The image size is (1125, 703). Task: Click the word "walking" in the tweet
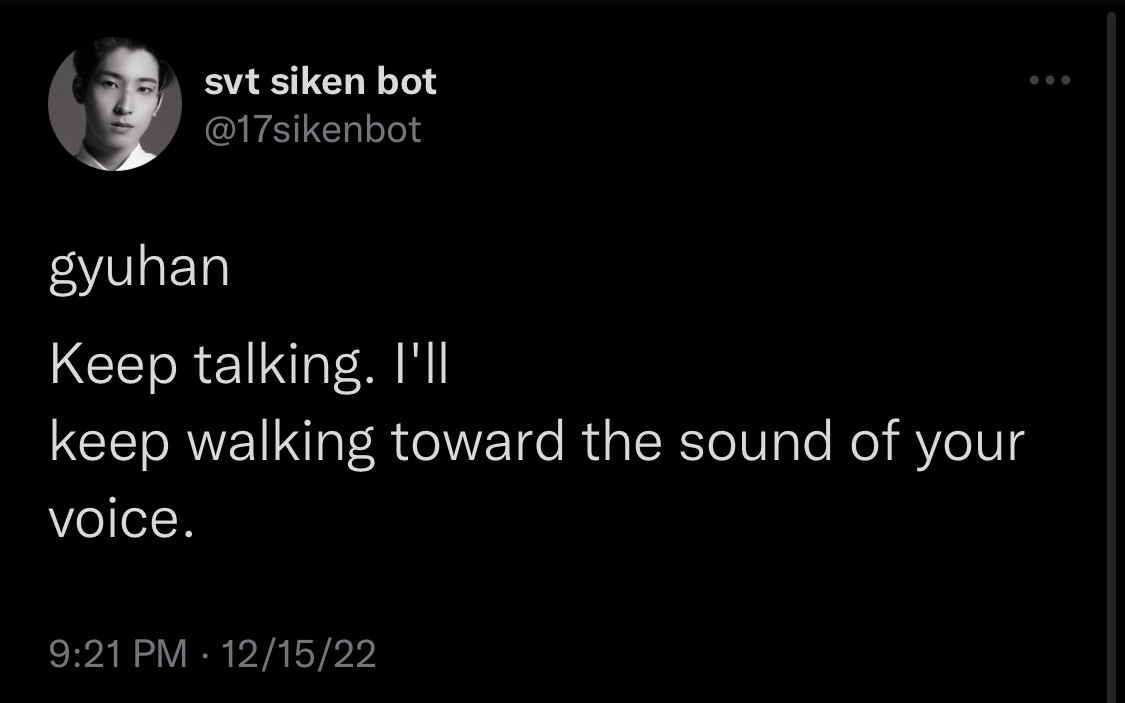point(281,443)
